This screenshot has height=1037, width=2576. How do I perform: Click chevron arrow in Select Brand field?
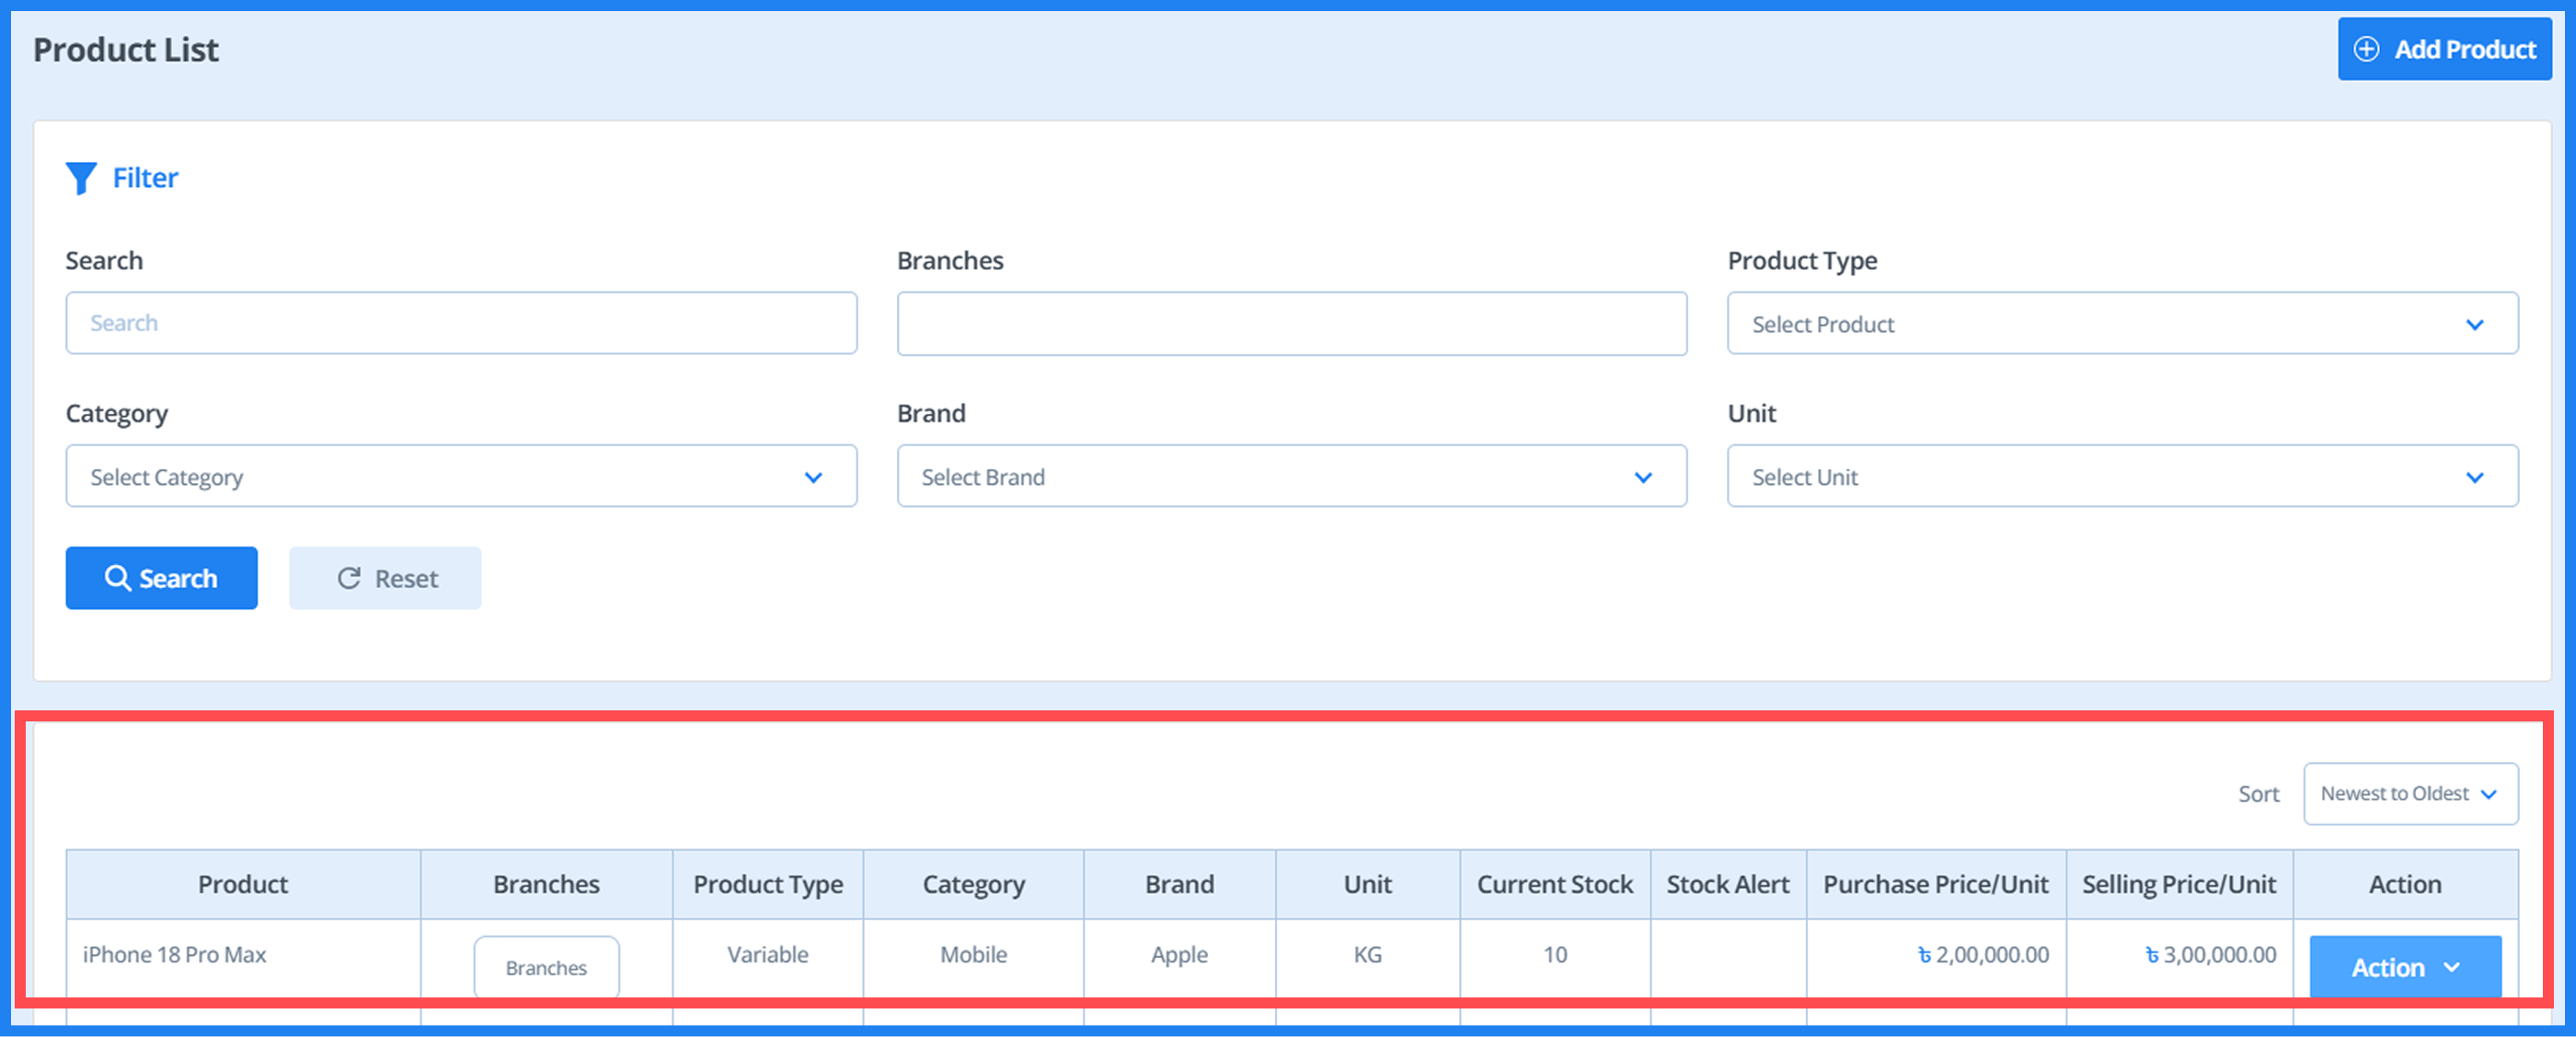(x=1642, y=478)
